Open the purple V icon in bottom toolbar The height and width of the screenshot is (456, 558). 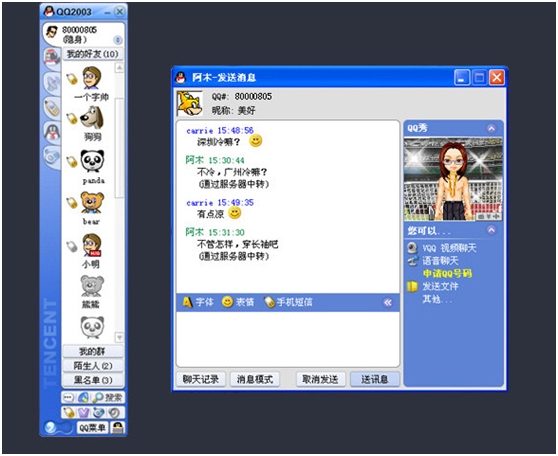tap(84, 413)
